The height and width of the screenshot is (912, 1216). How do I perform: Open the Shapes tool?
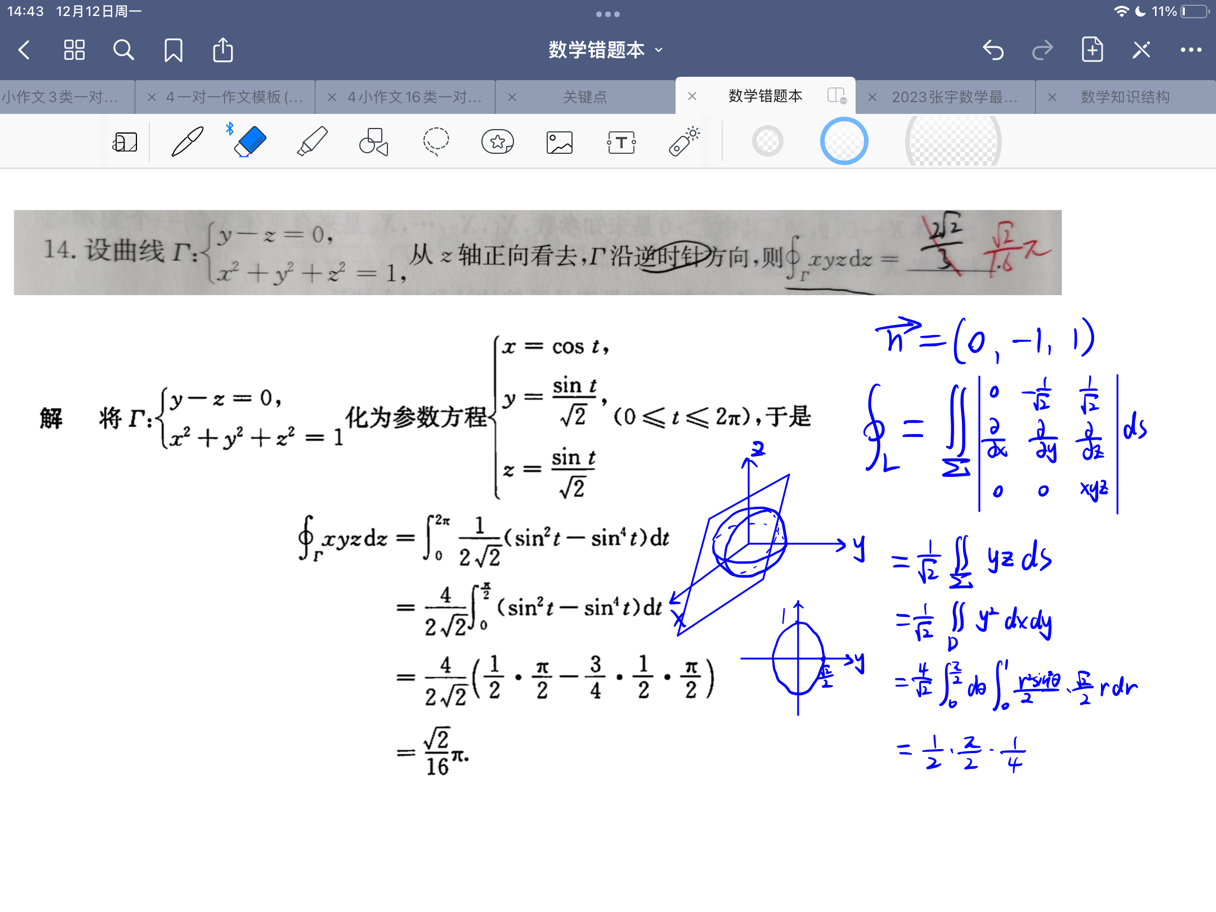pos(372,141)
